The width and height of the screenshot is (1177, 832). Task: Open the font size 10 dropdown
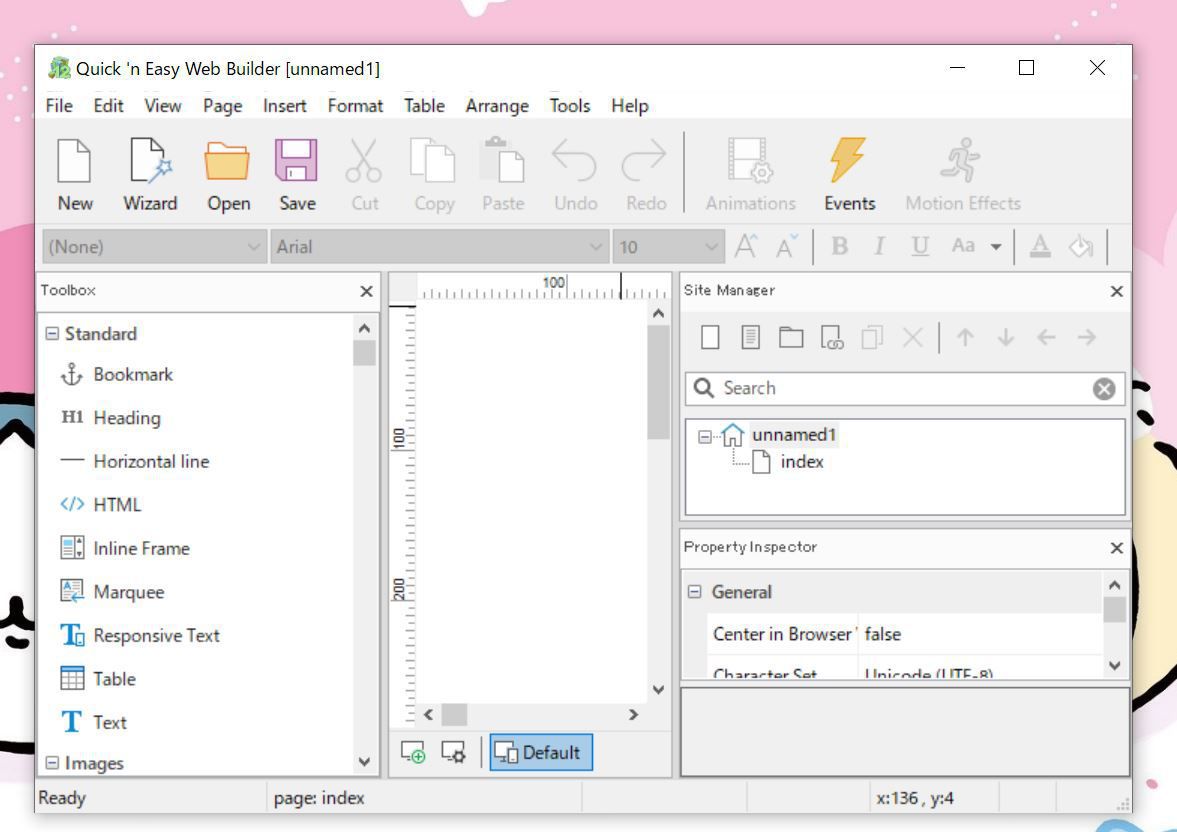[669, 246]
